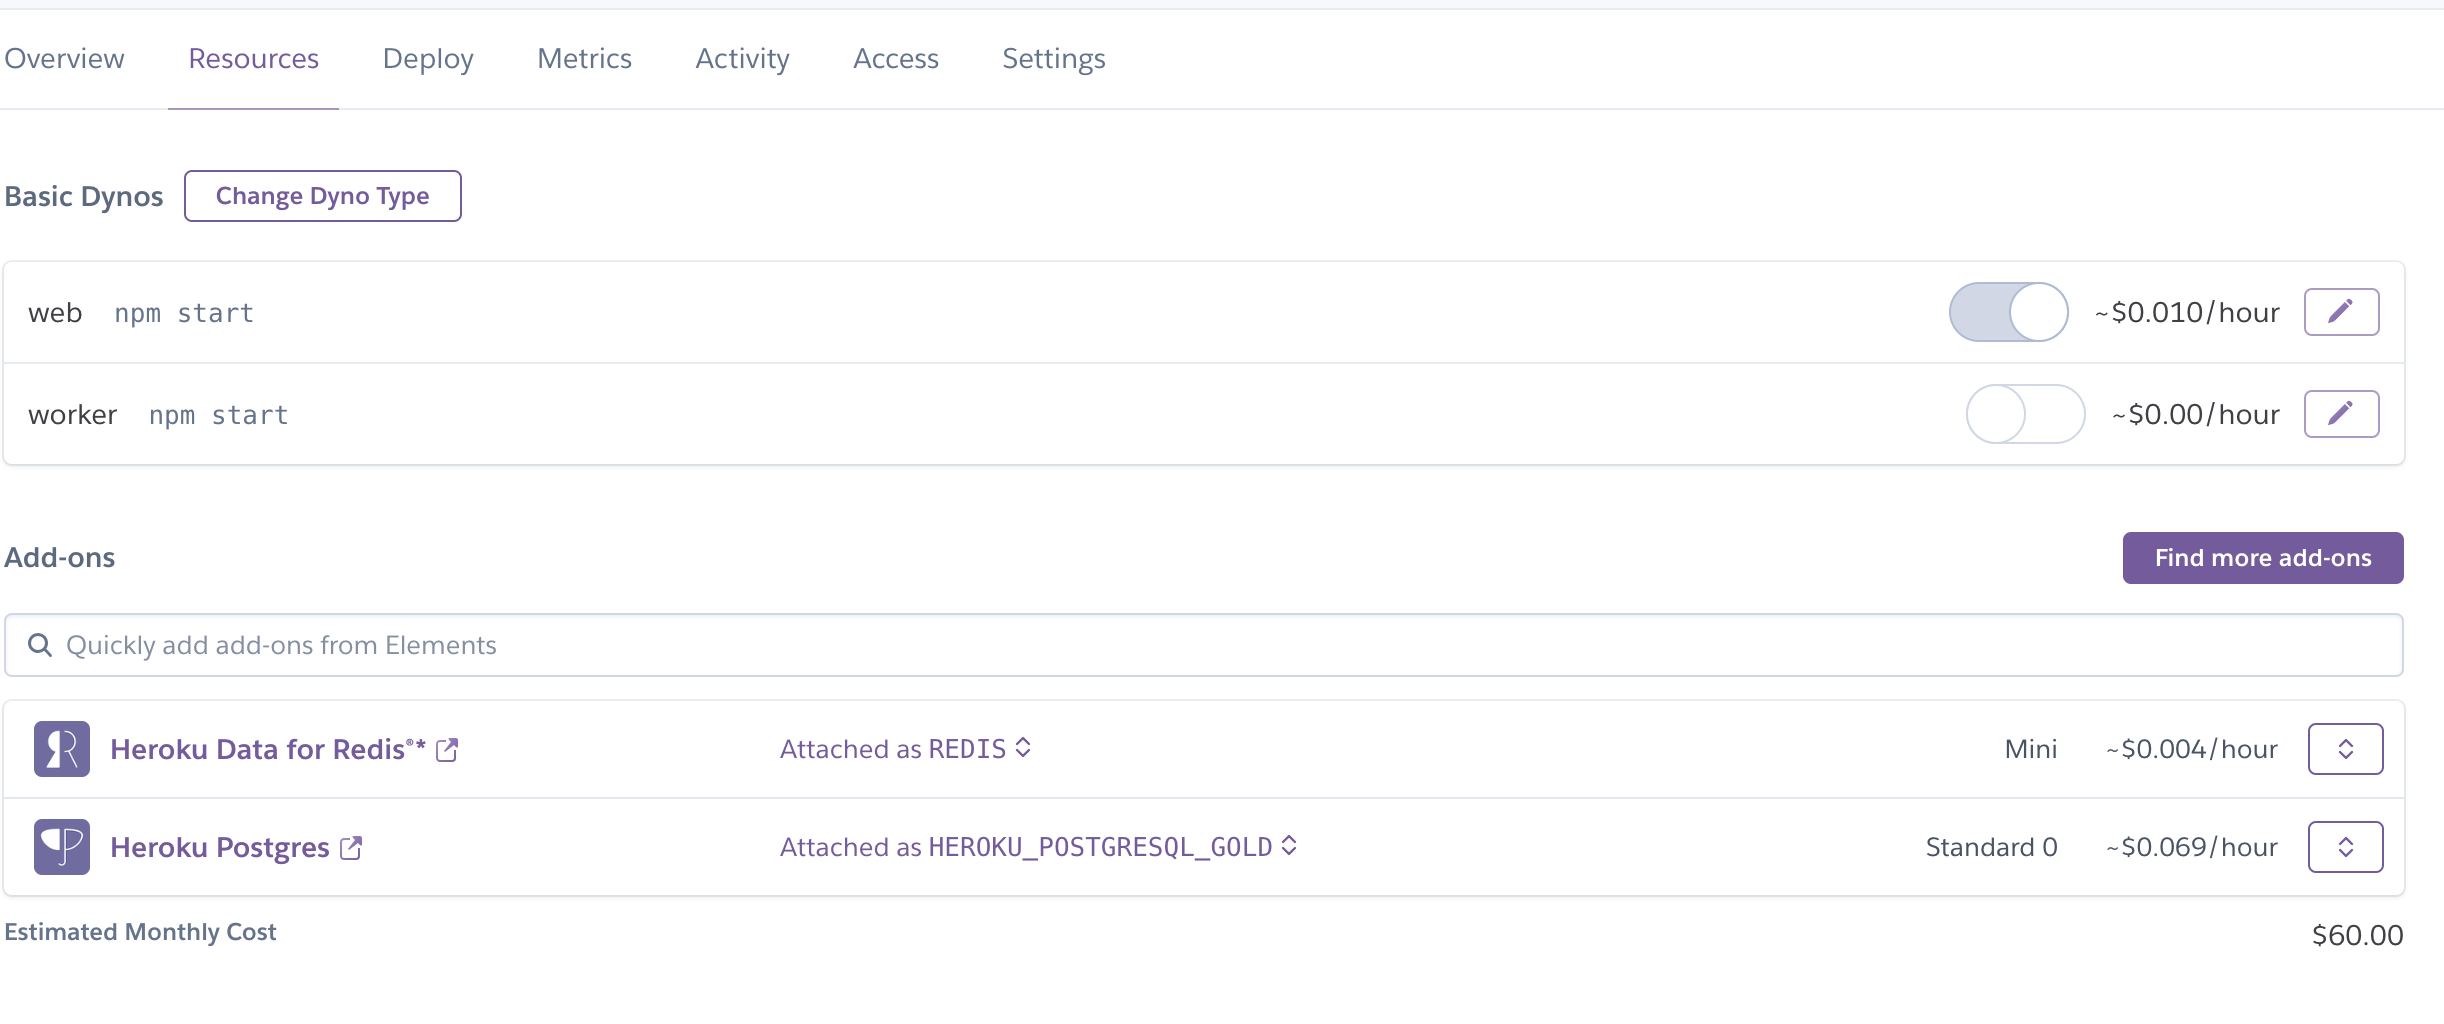The image size is (2444, 1024).
Task: Open the Settings tab
Action: (1054, 59)
